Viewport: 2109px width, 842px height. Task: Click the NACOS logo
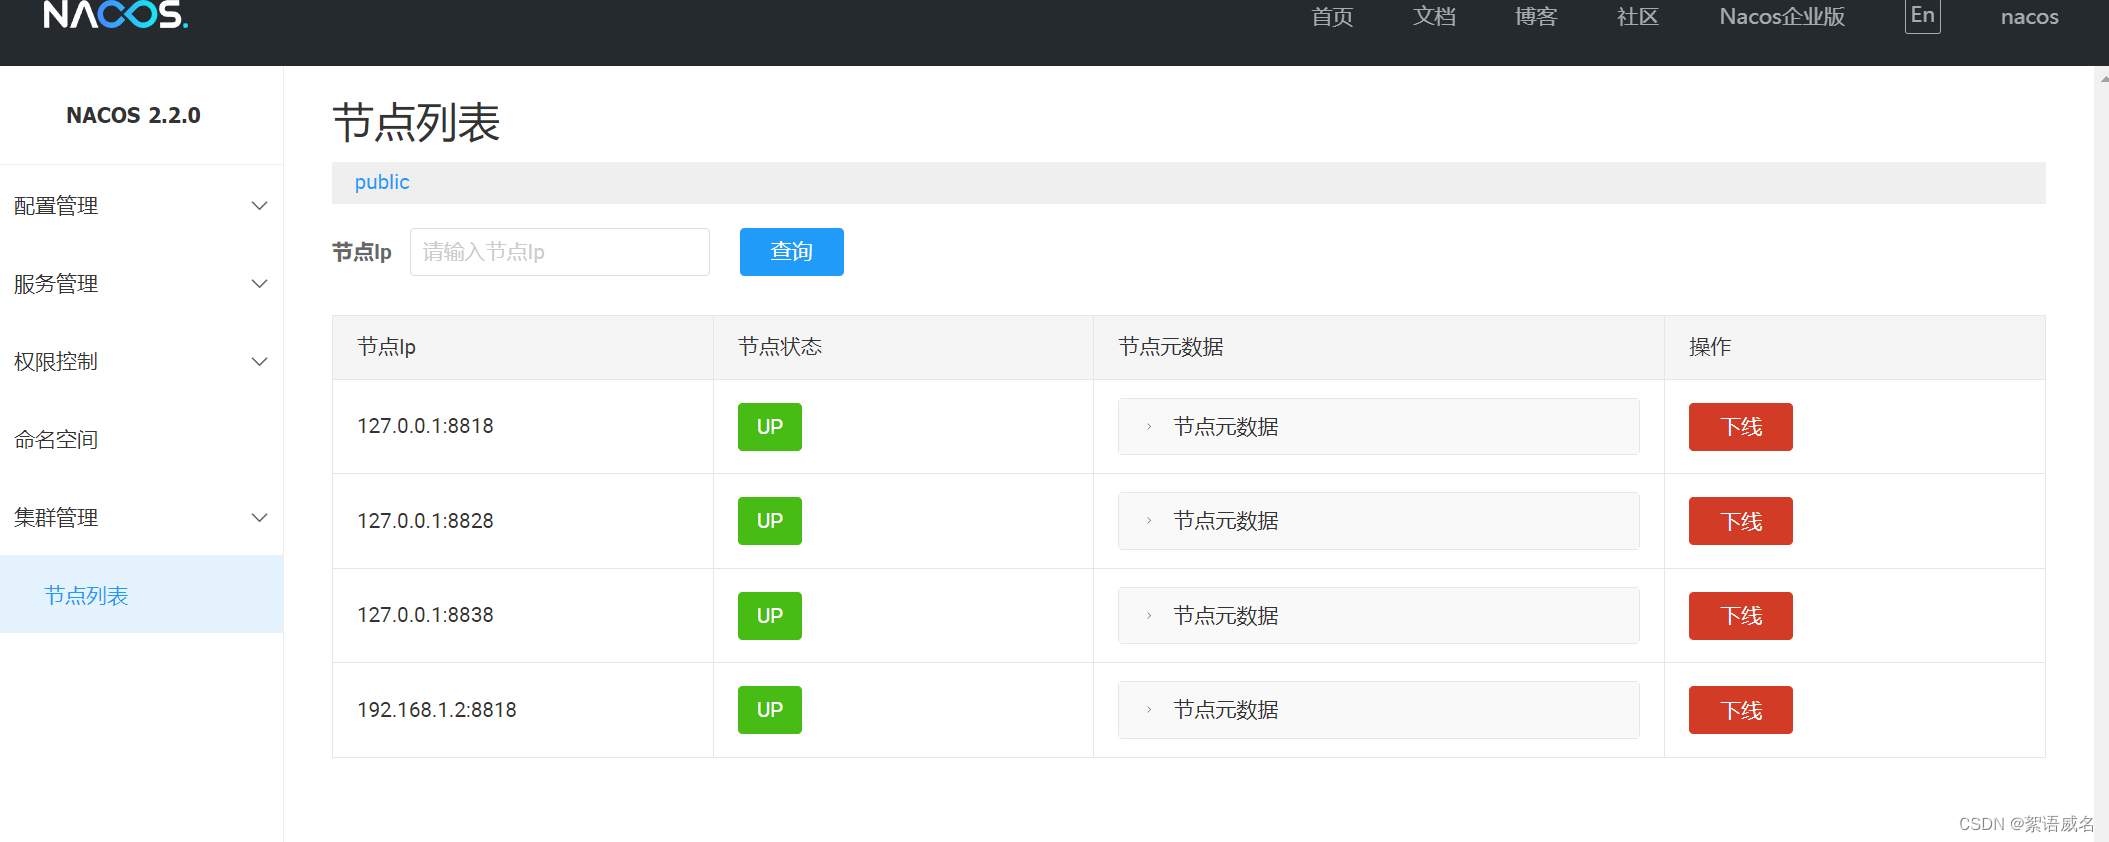pyautogui.click(x=115, y=15)
